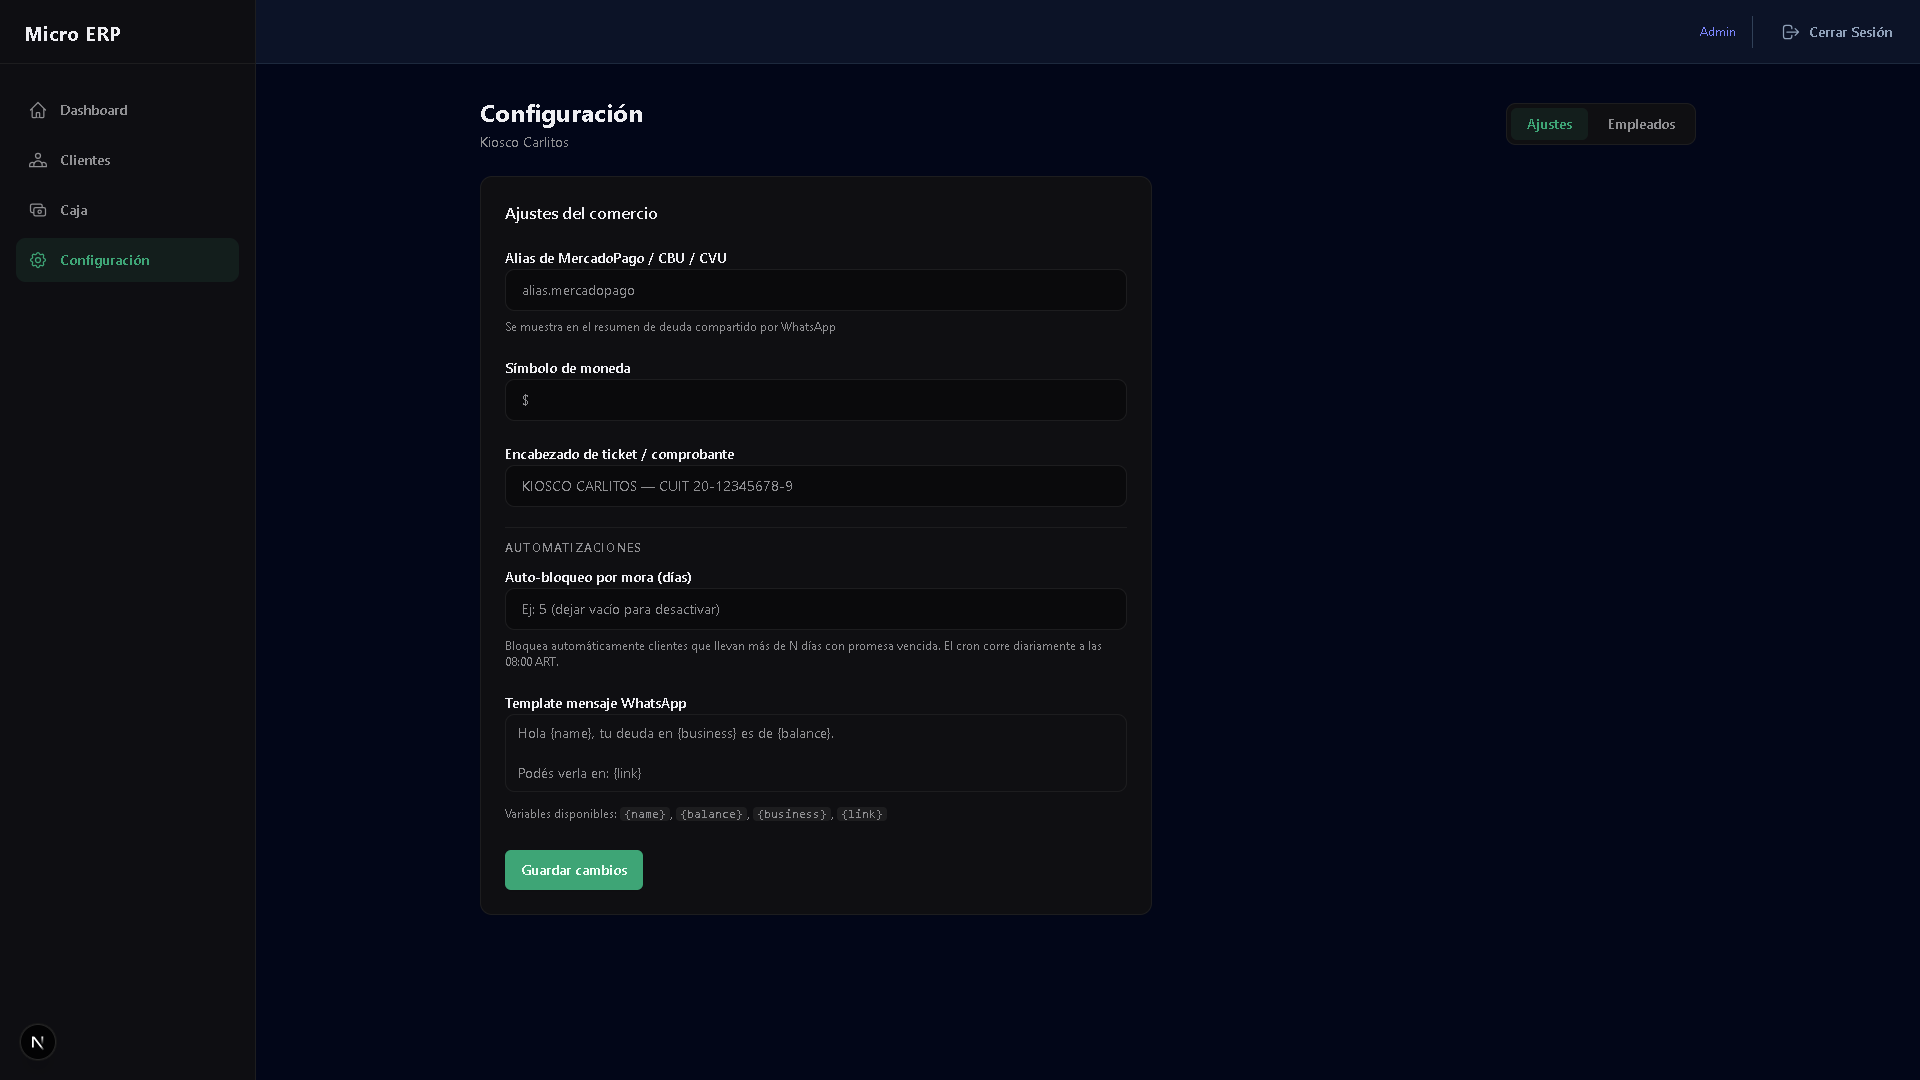Click the Micro ERP logo text
The image size is (1920, 1080).
click(72, 34)
